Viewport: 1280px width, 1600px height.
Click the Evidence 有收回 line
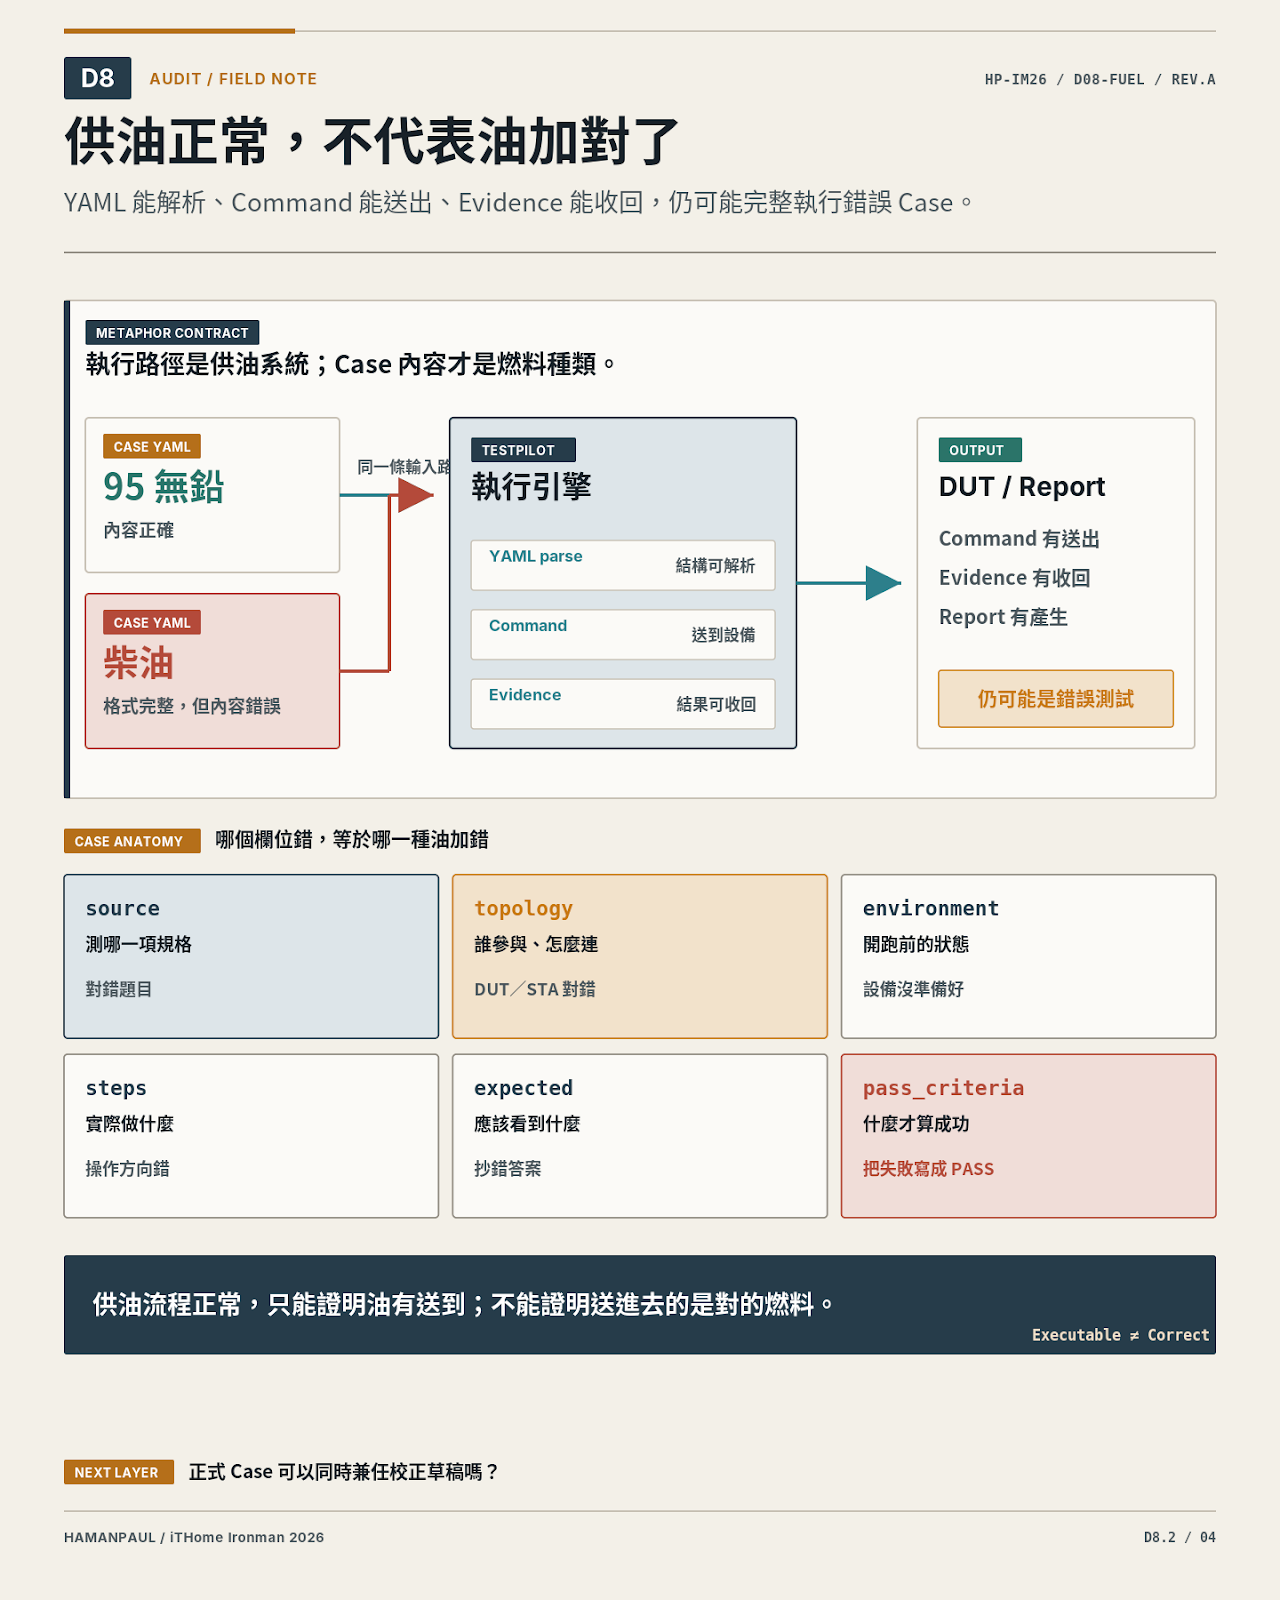pos(1014,578)
